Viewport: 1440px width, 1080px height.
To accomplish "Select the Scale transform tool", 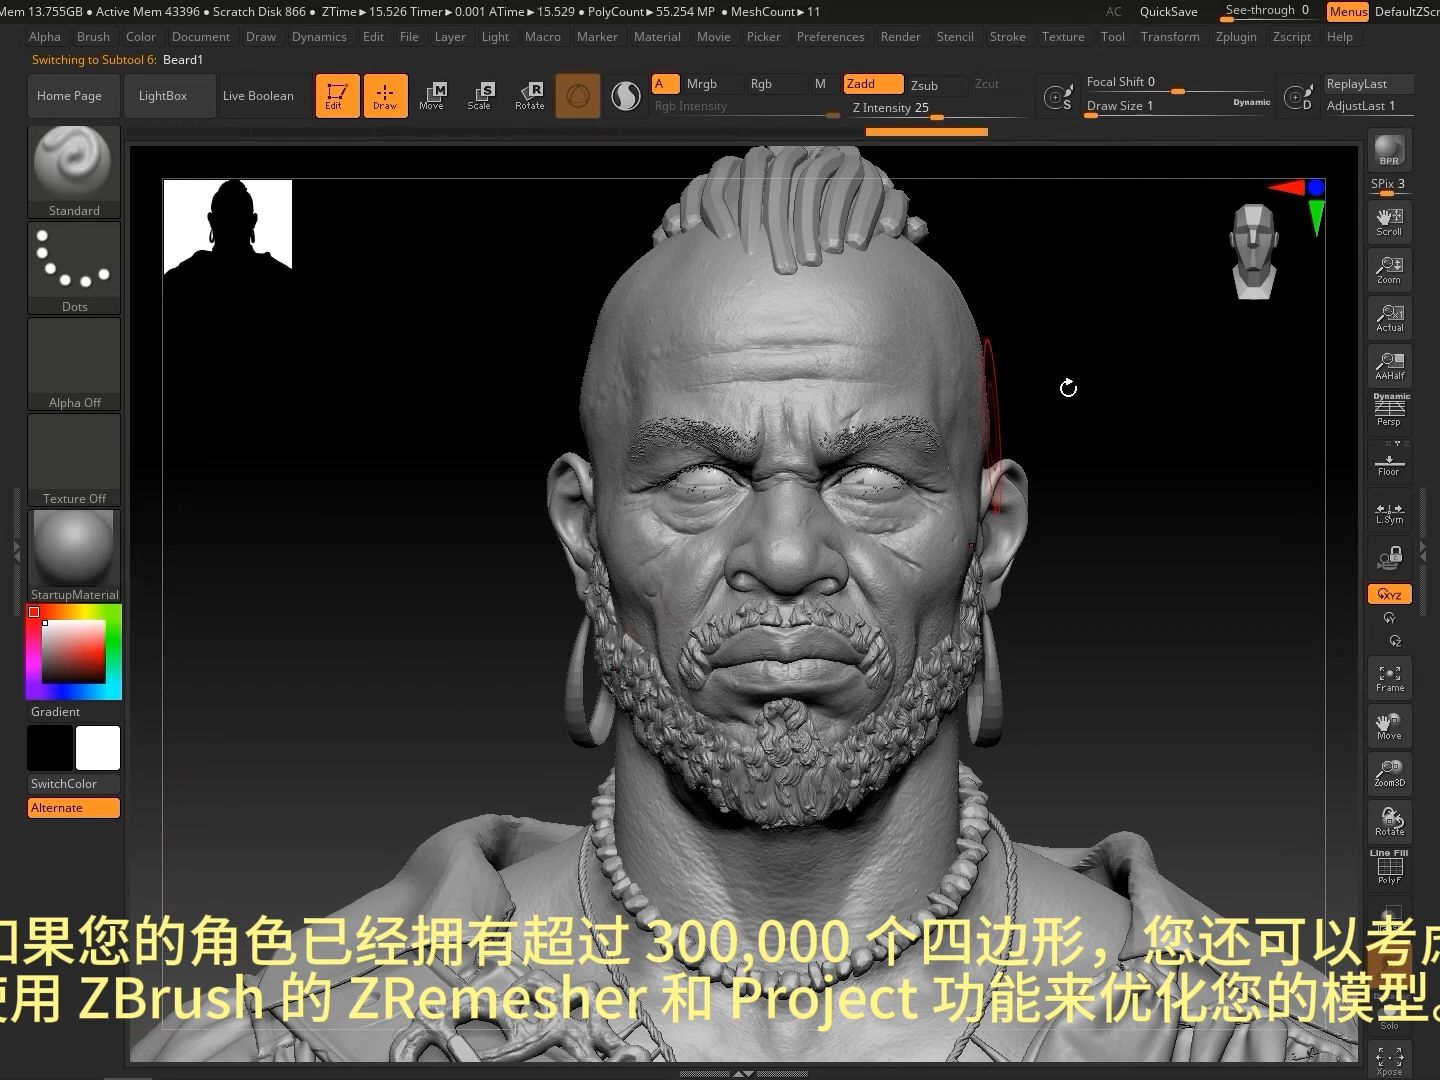I will [480, 96].
